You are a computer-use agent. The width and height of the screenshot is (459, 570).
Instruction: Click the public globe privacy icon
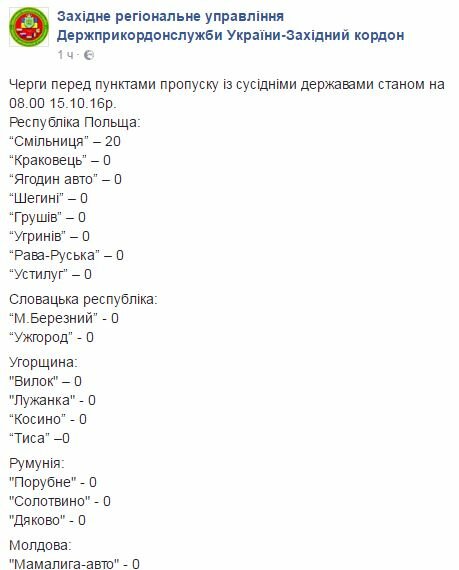pos(89,55)
